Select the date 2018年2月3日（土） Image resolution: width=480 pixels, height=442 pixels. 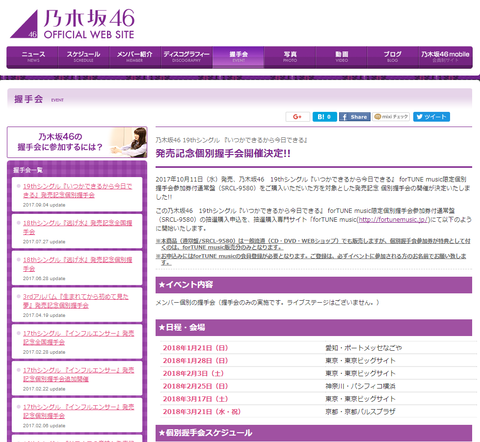coord(193,373)
